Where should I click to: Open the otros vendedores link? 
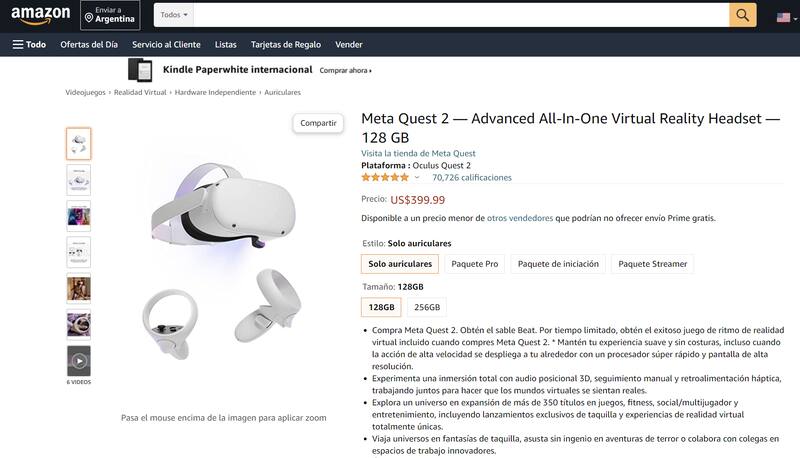point(520,218)
